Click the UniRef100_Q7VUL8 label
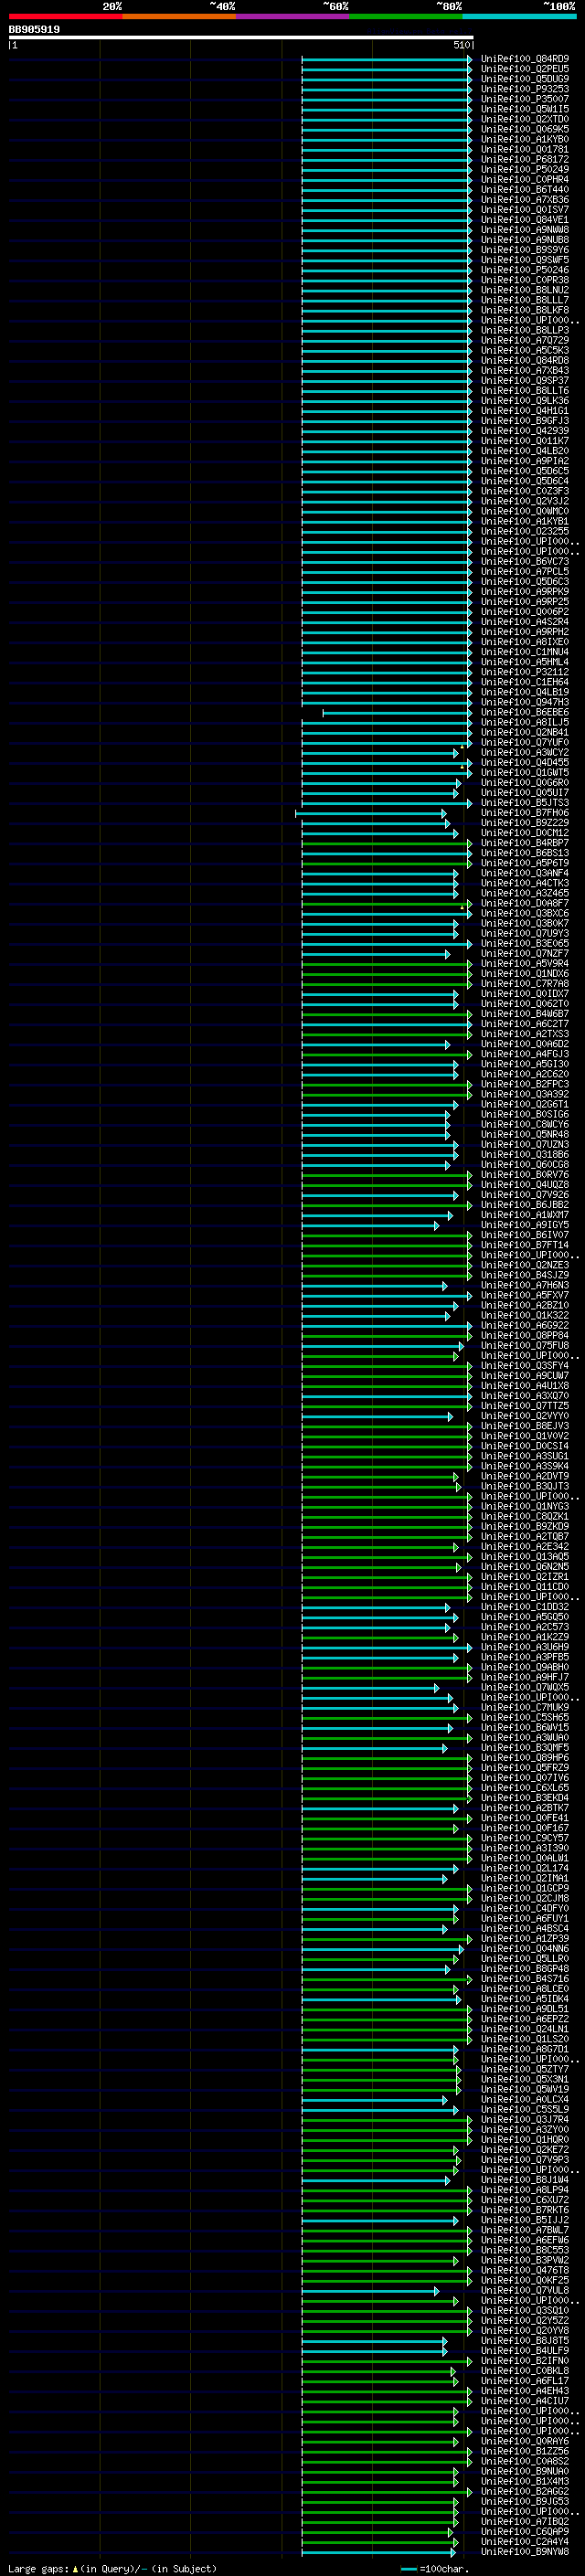 coord(524,2290)
